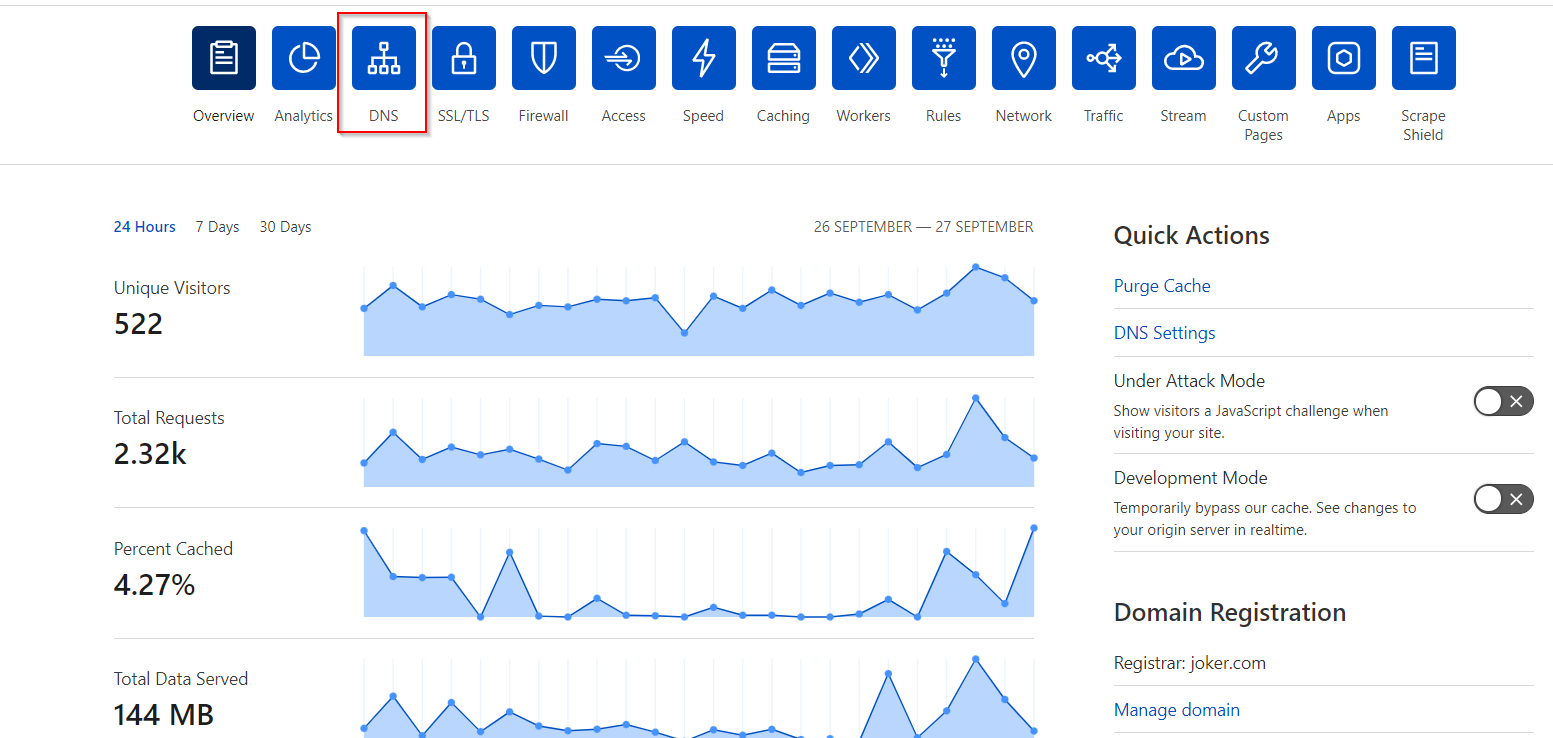Open DNS Settings quick action link
The height and width of the screenshot is (738, 1553).
[1164, 333]
